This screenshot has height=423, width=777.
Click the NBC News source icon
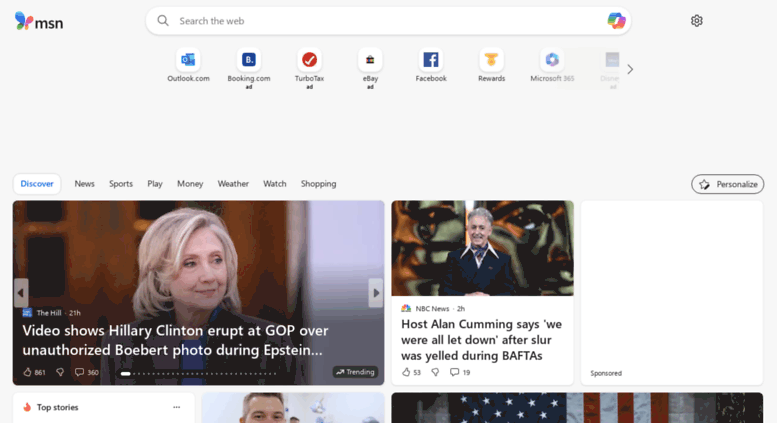pos(406,309)
